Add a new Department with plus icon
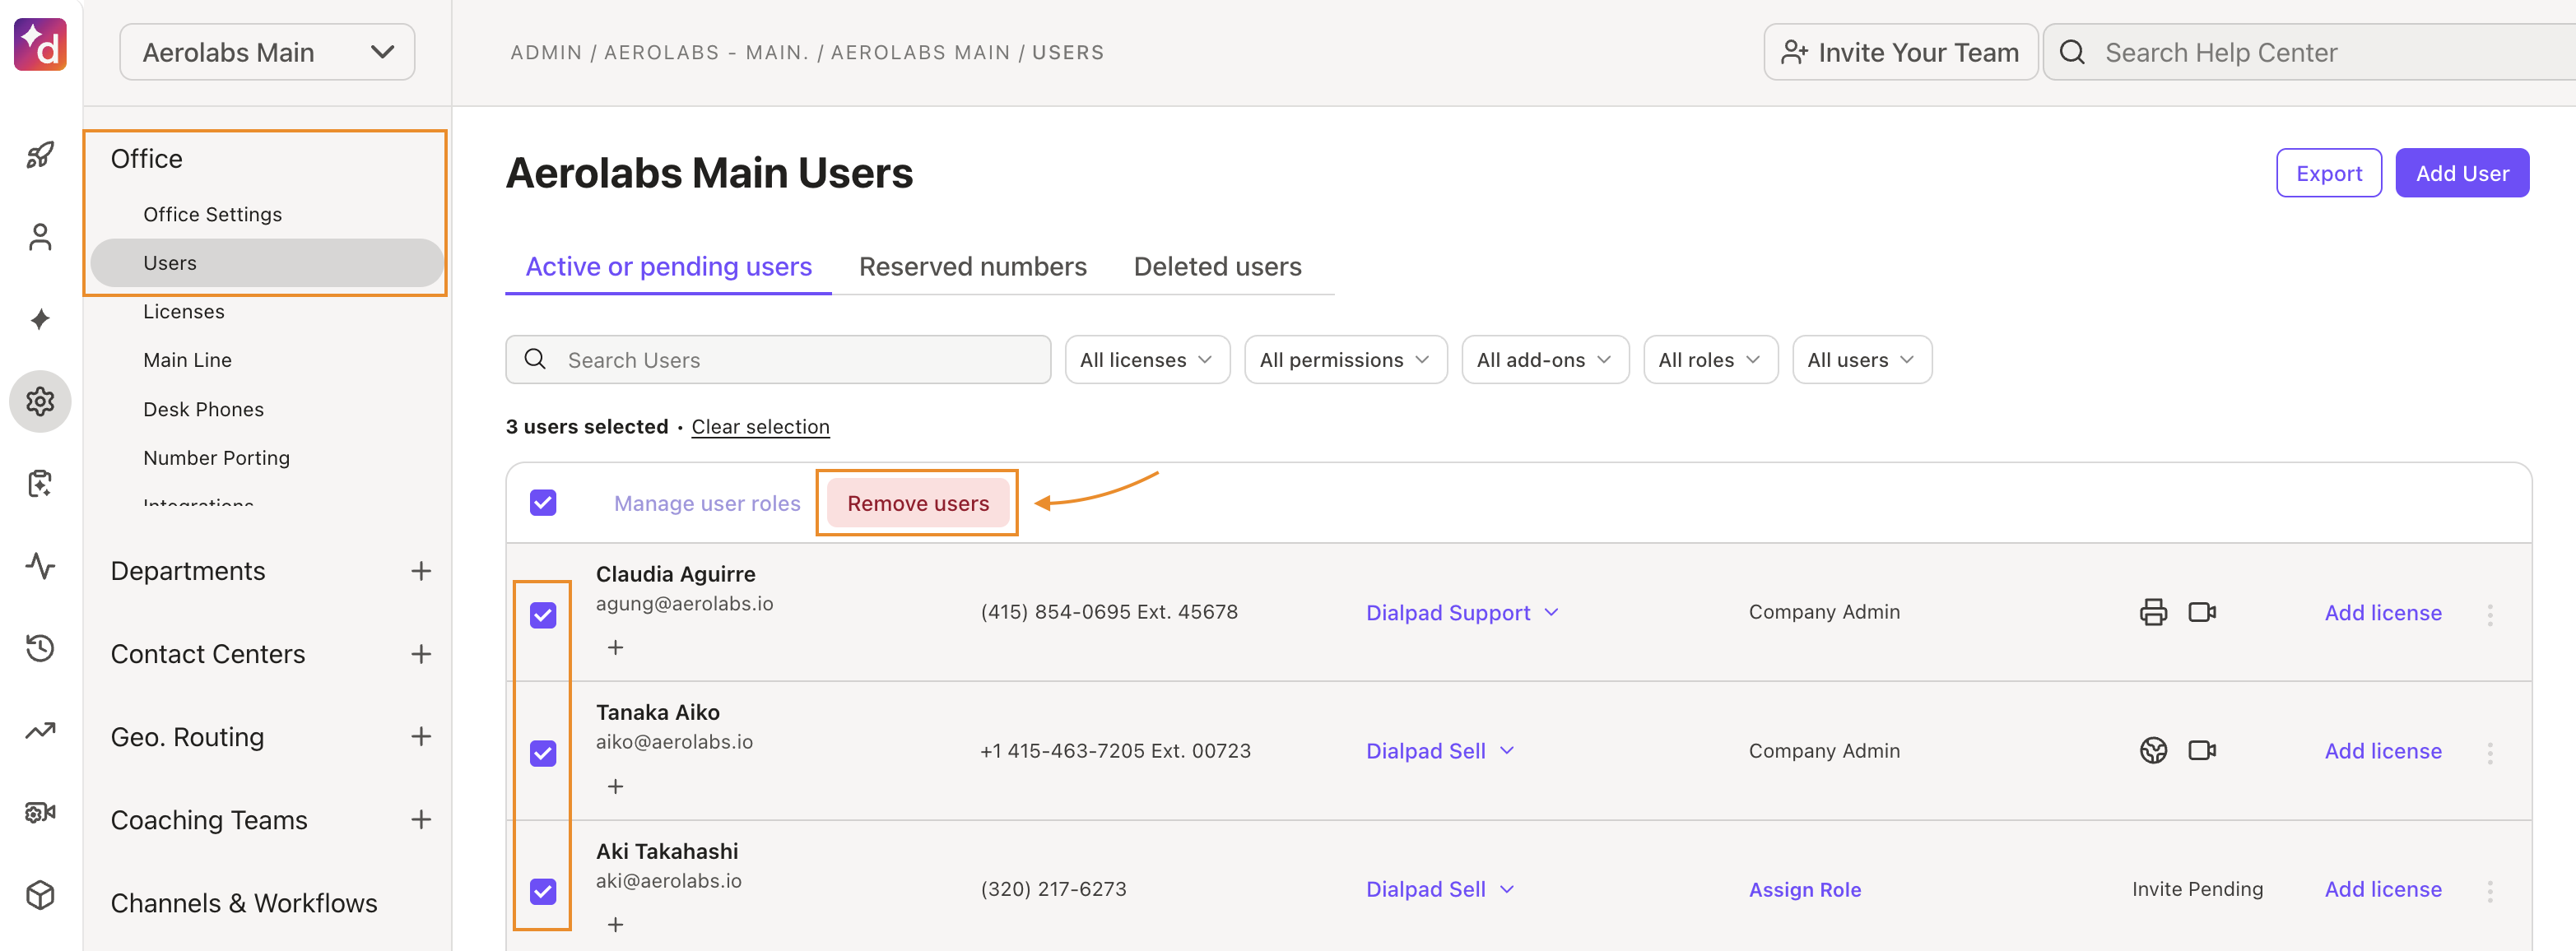This screenshot has height=951, width=2576. point(421,571)
